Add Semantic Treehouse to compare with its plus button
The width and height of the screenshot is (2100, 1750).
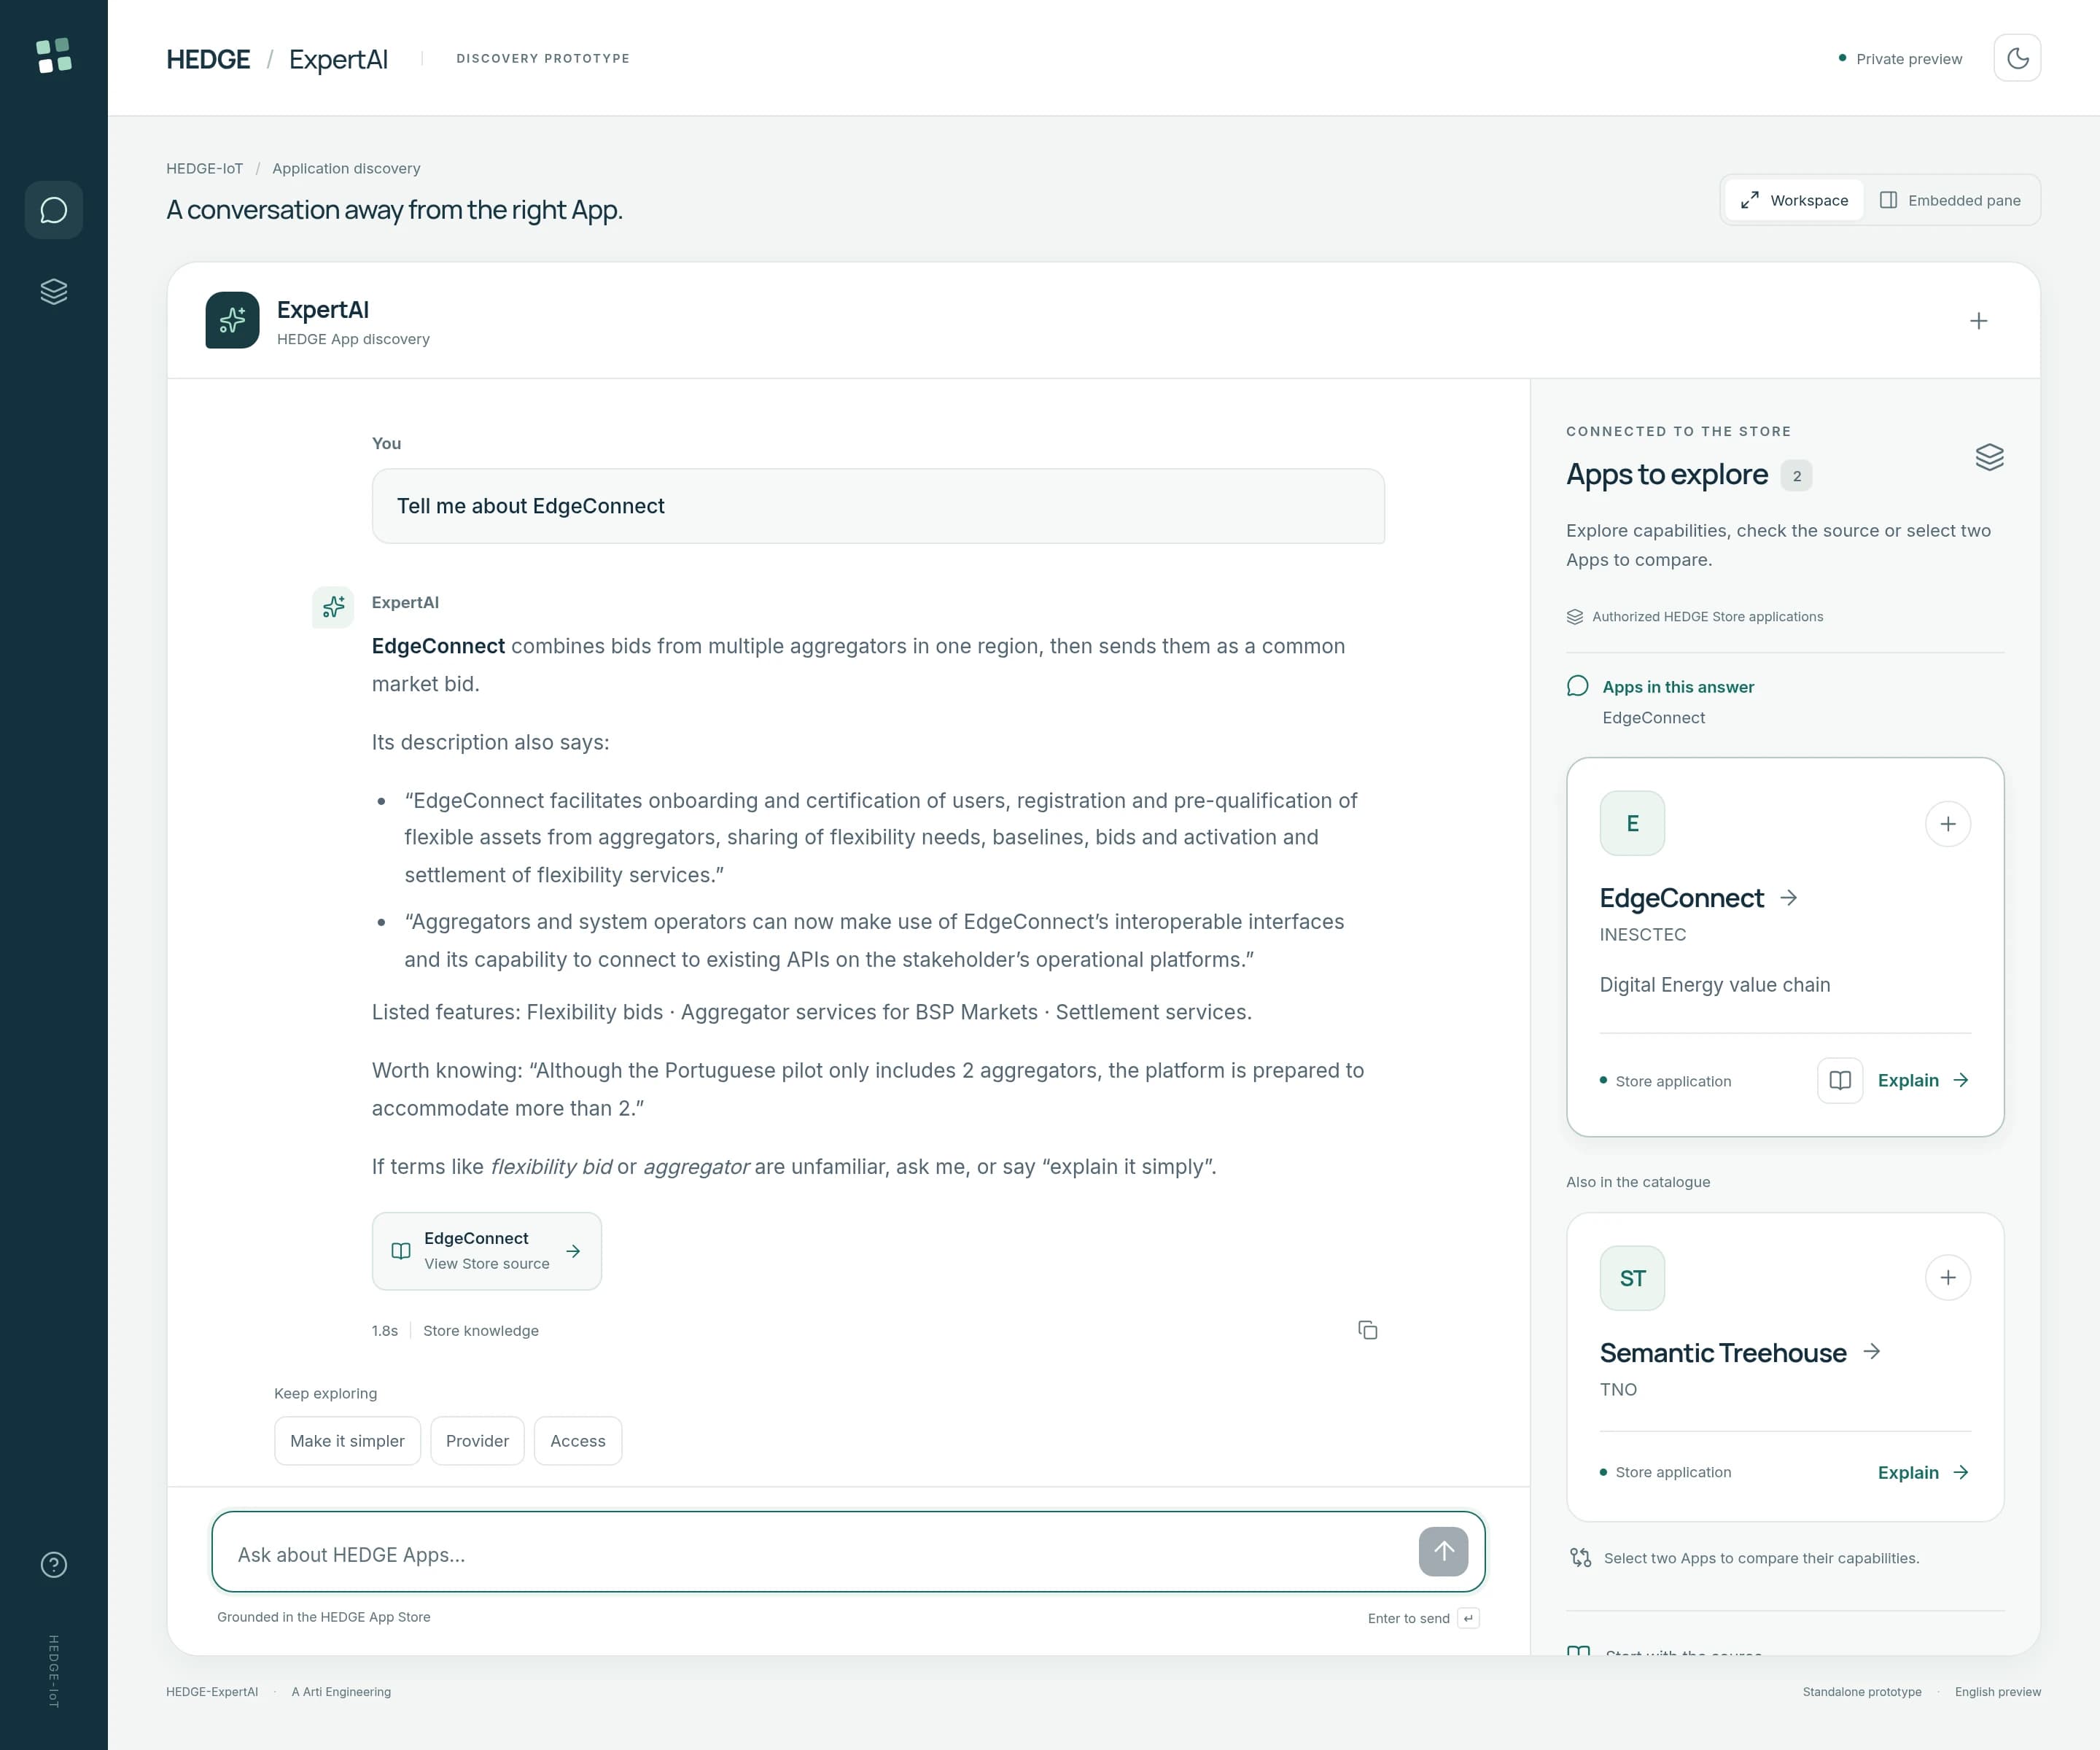coord(1947,1278)
